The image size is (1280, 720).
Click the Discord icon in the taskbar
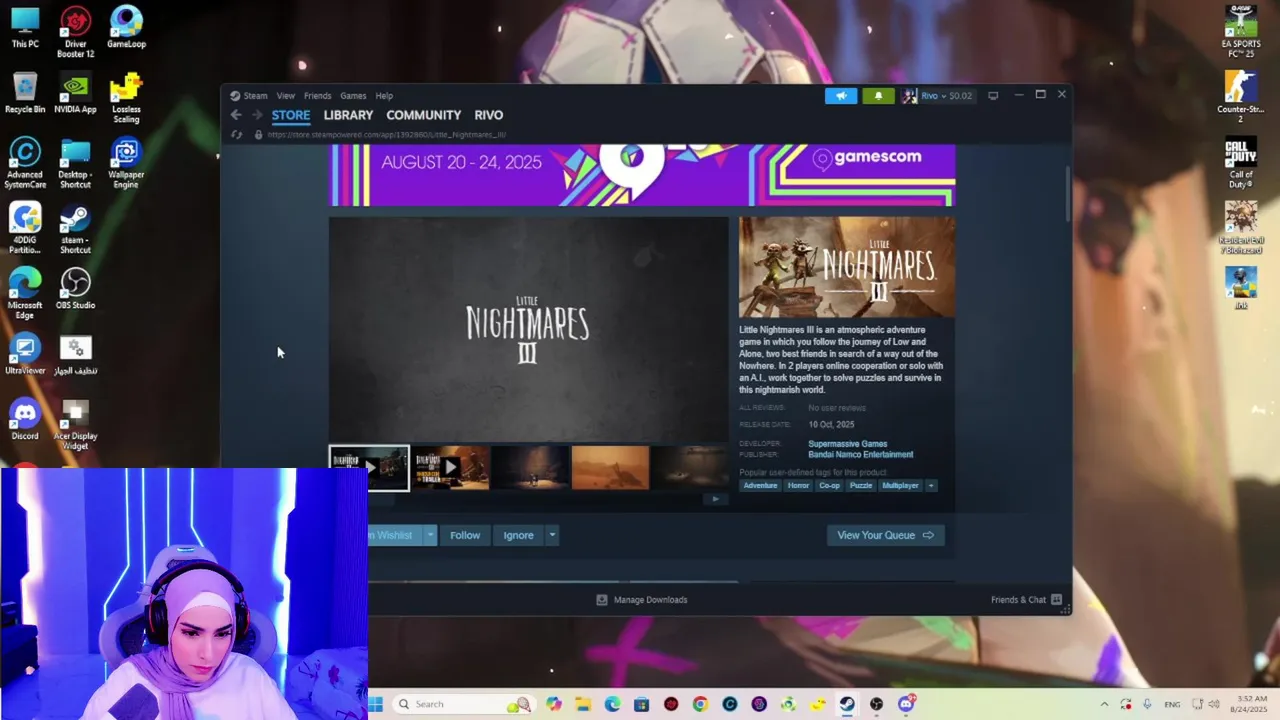click(906, 704)
